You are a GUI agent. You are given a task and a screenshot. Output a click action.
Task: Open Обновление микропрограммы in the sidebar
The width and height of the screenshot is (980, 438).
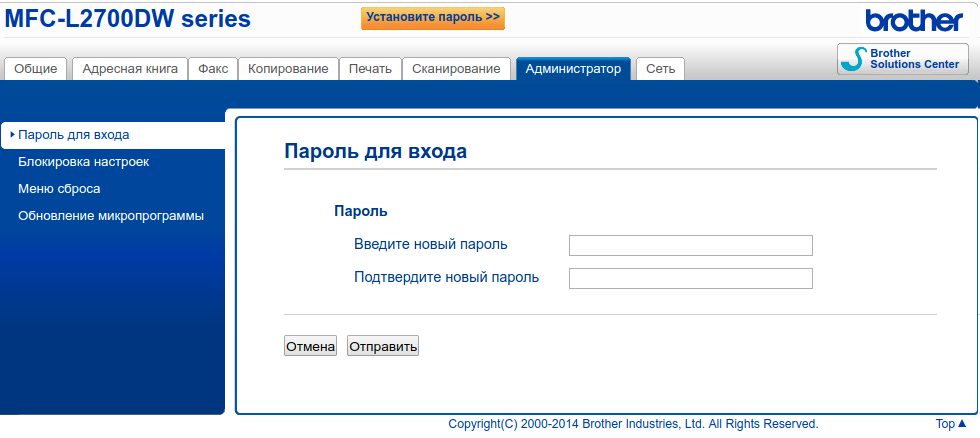point(111,215)
